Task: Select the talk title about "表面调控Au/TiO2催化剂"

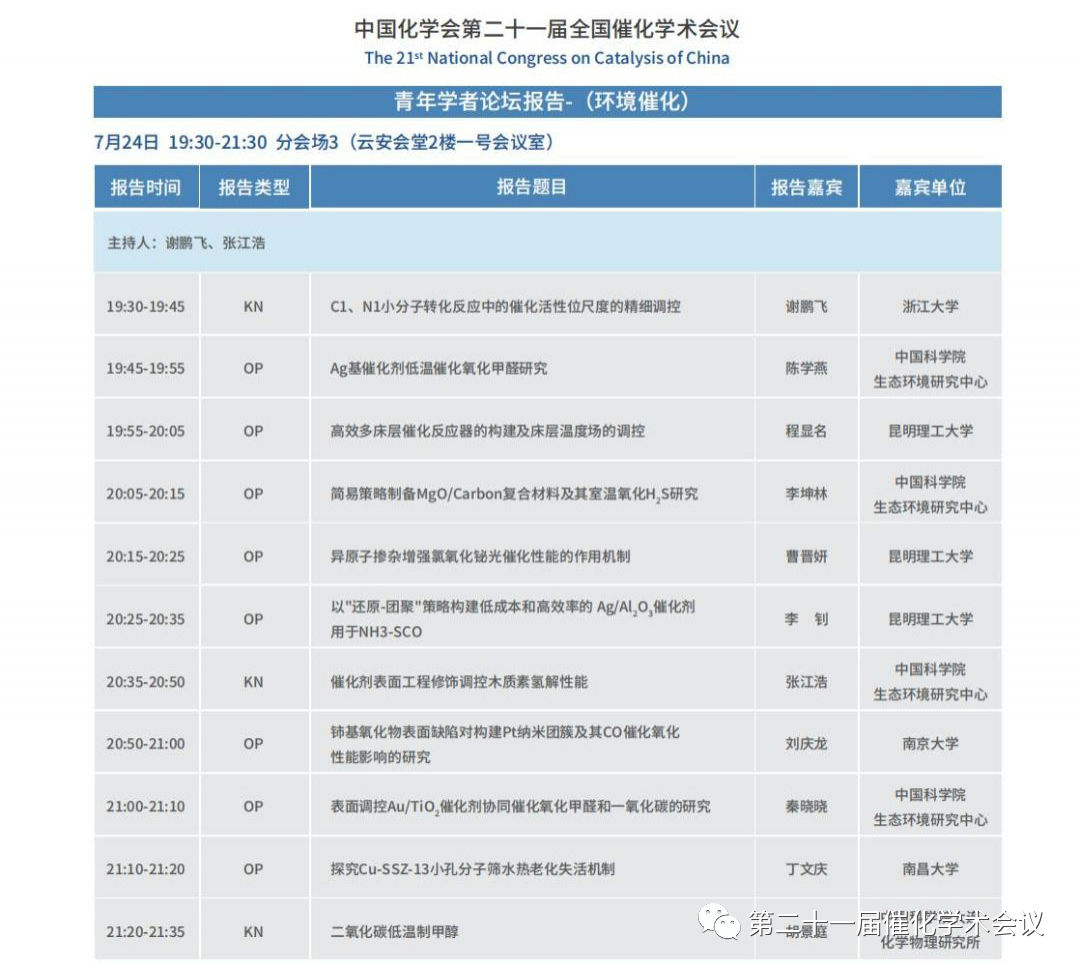Action: 520,807
